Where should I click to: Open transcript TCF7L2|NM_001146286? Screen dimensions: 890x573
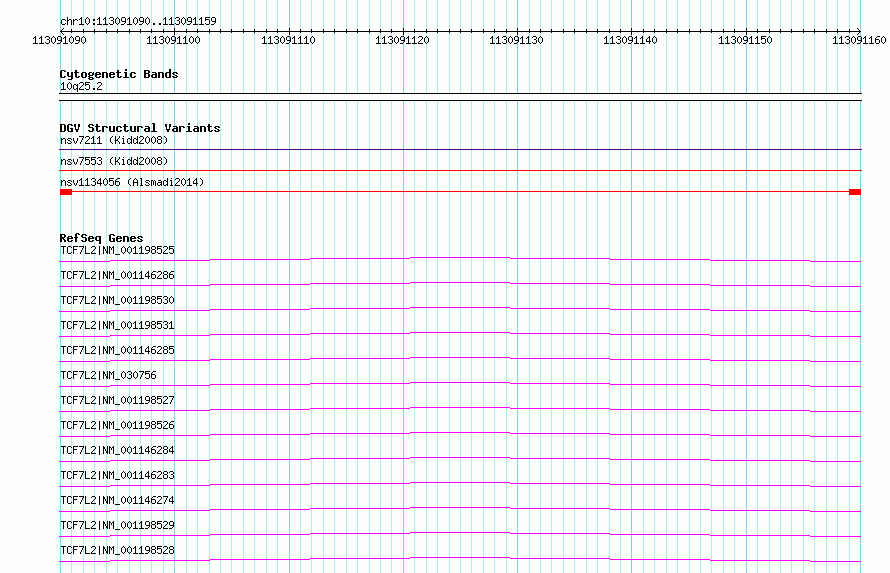click(x=117, y=275)
